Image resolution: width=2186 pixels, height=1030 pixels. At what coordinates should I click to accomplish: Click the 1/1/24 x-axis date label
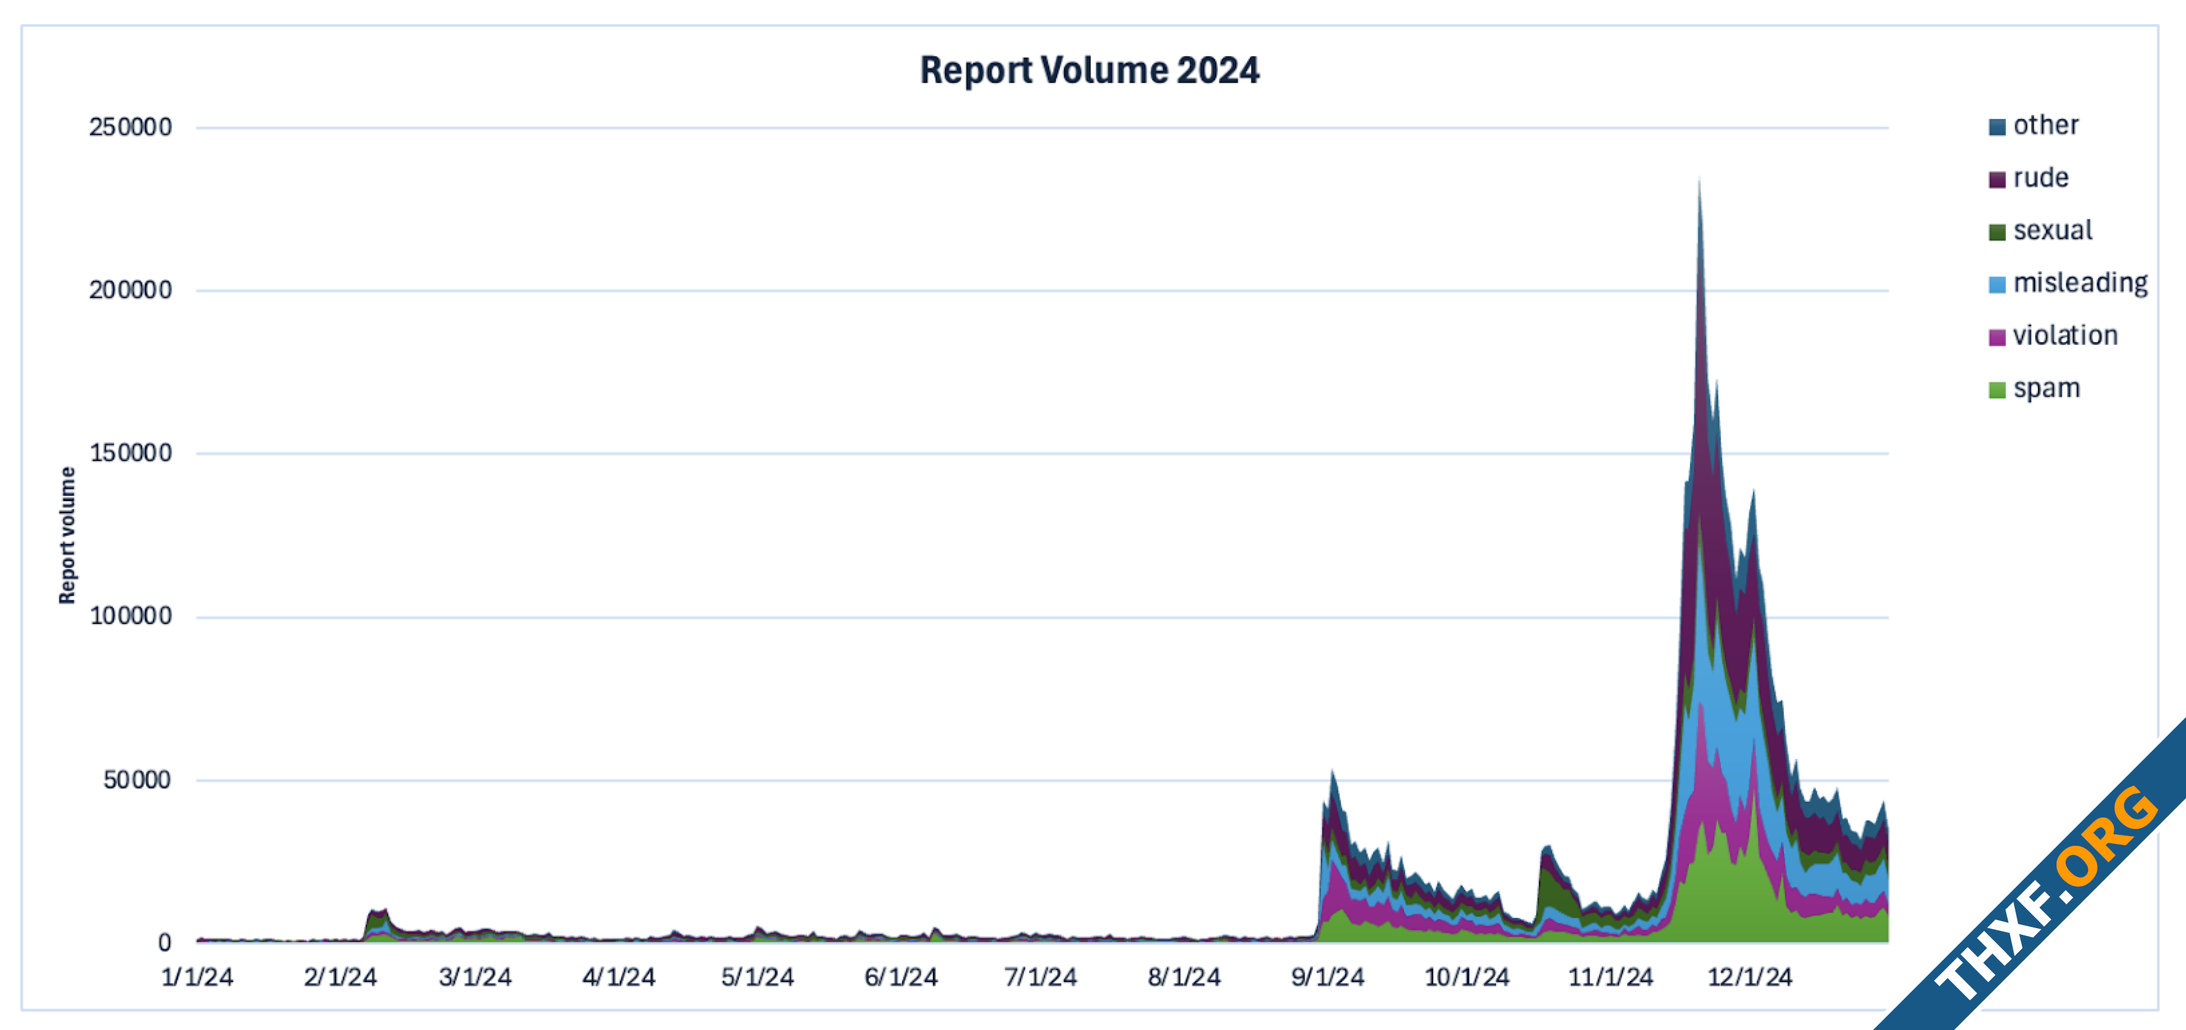point(197,977)
